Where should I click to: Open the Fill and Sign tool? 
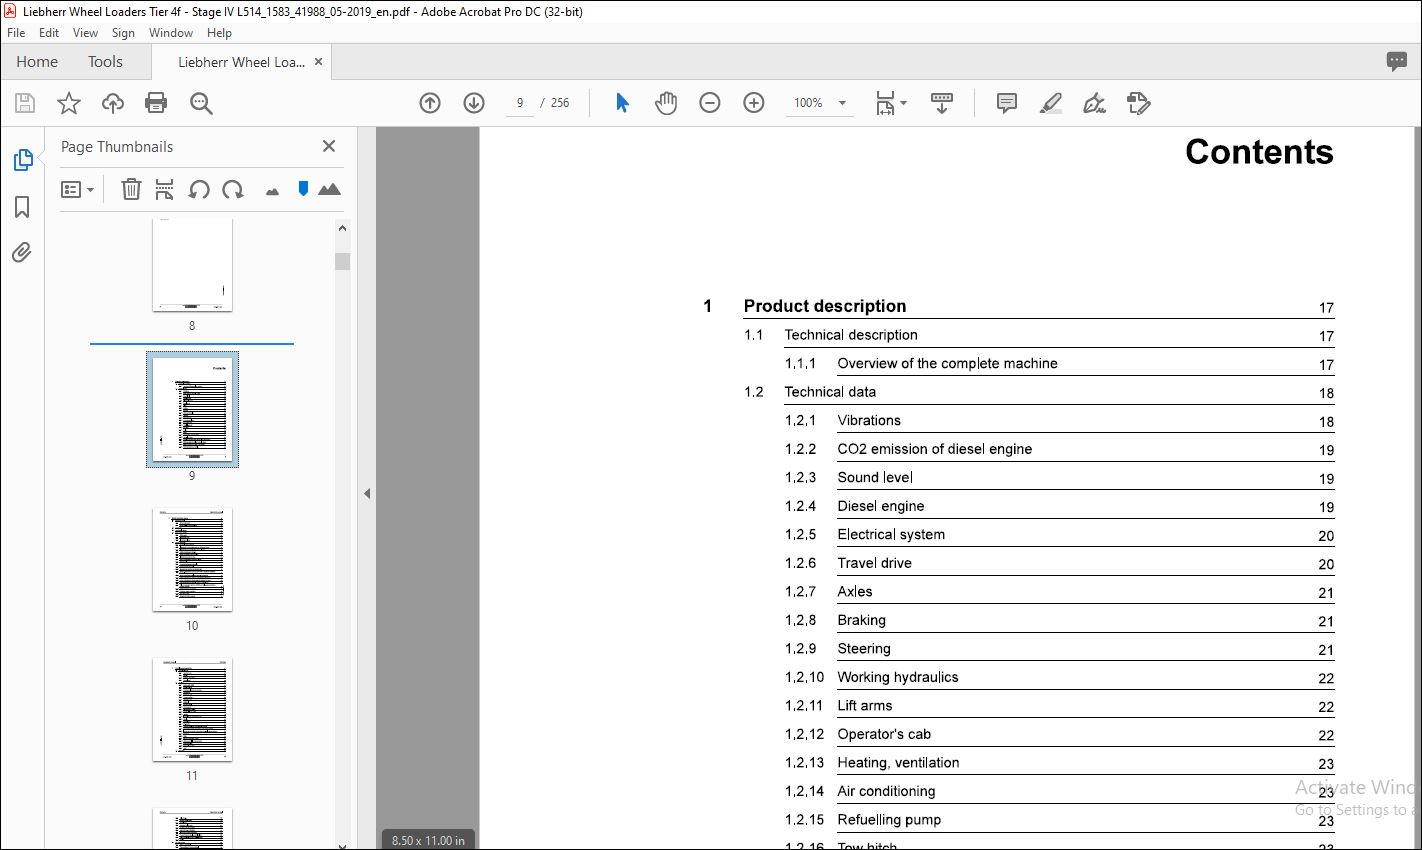(x=1095, y=103)
